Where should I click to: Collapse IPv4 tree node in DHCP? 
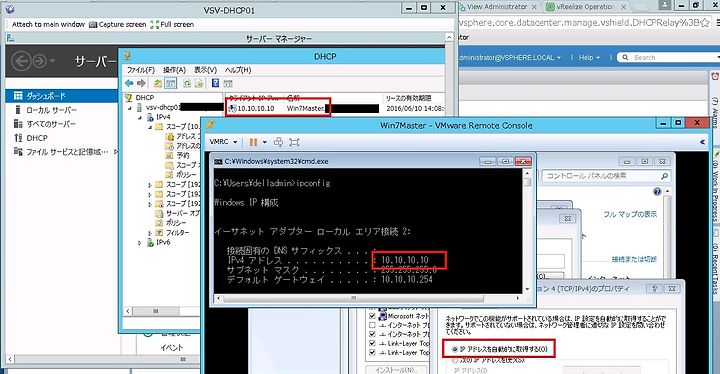pos(140,117)
